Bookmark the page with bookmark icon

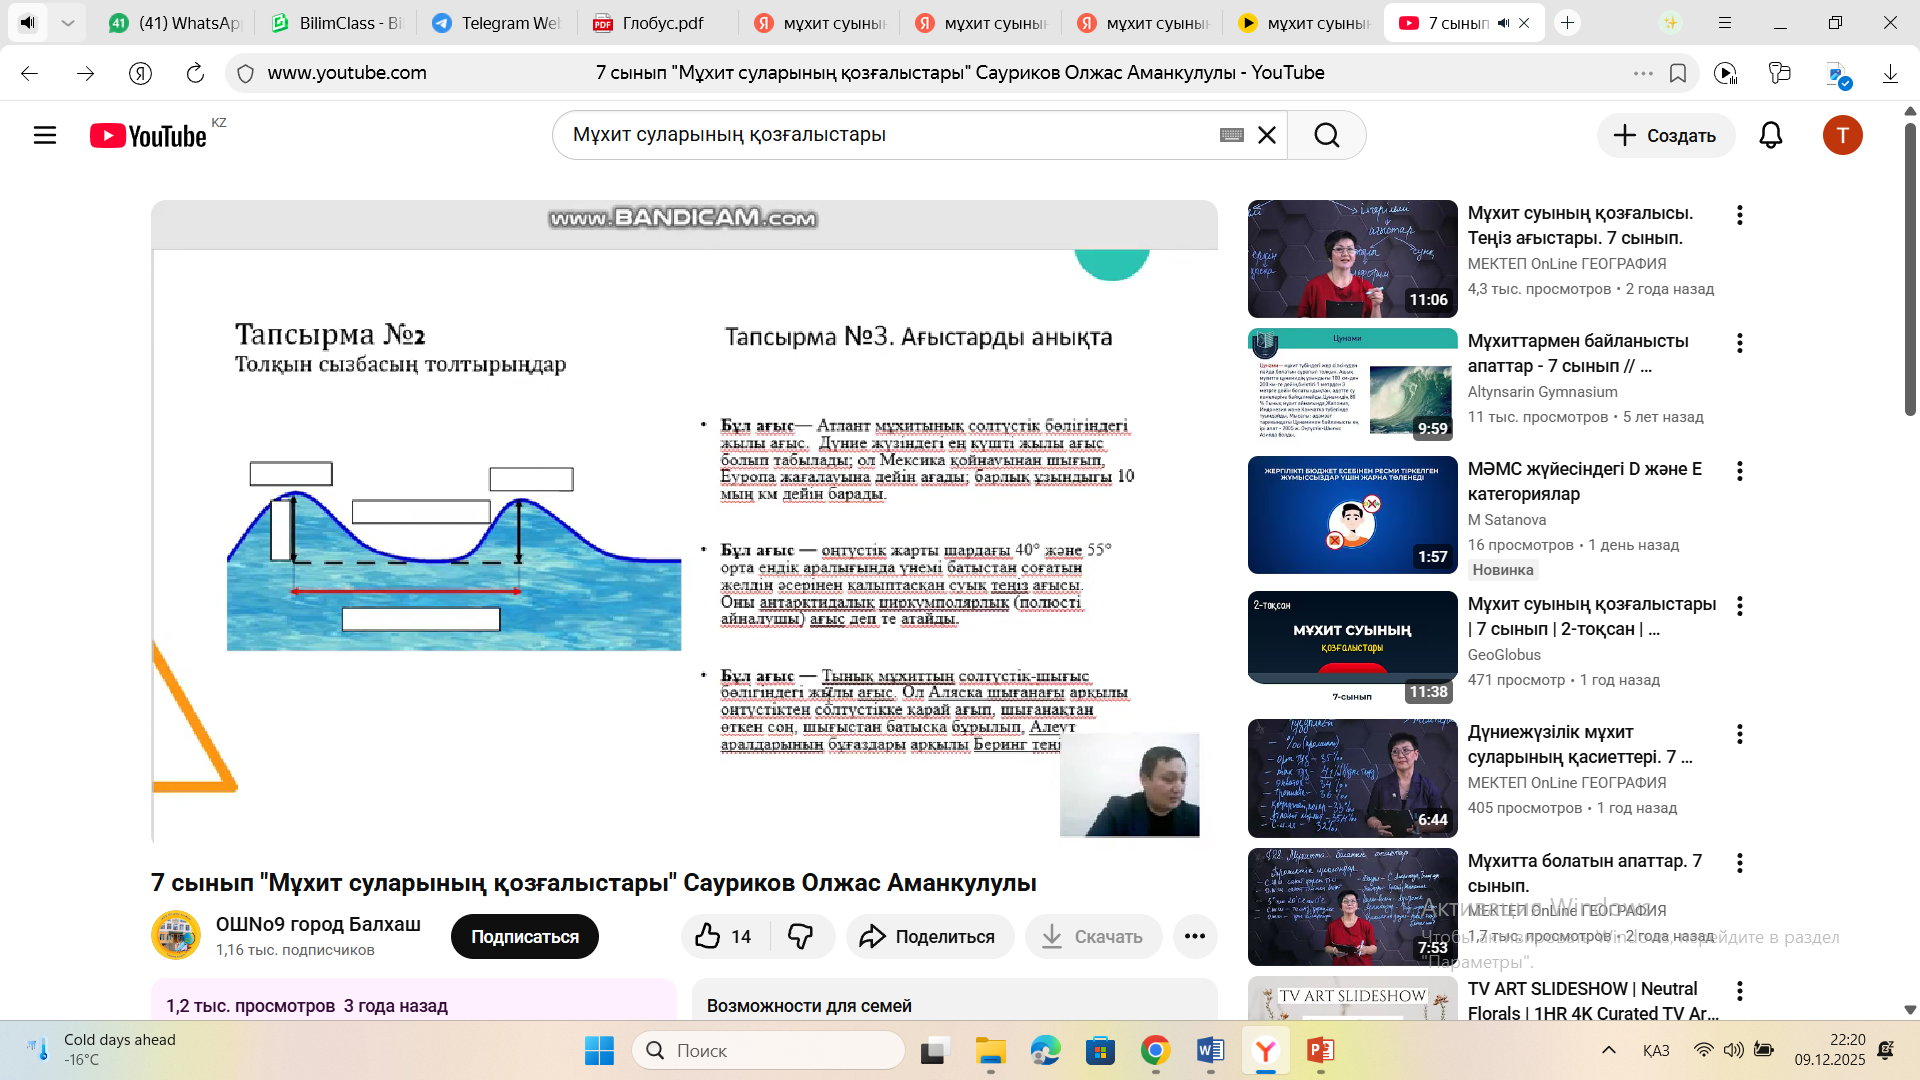(x=1678, y=73)
